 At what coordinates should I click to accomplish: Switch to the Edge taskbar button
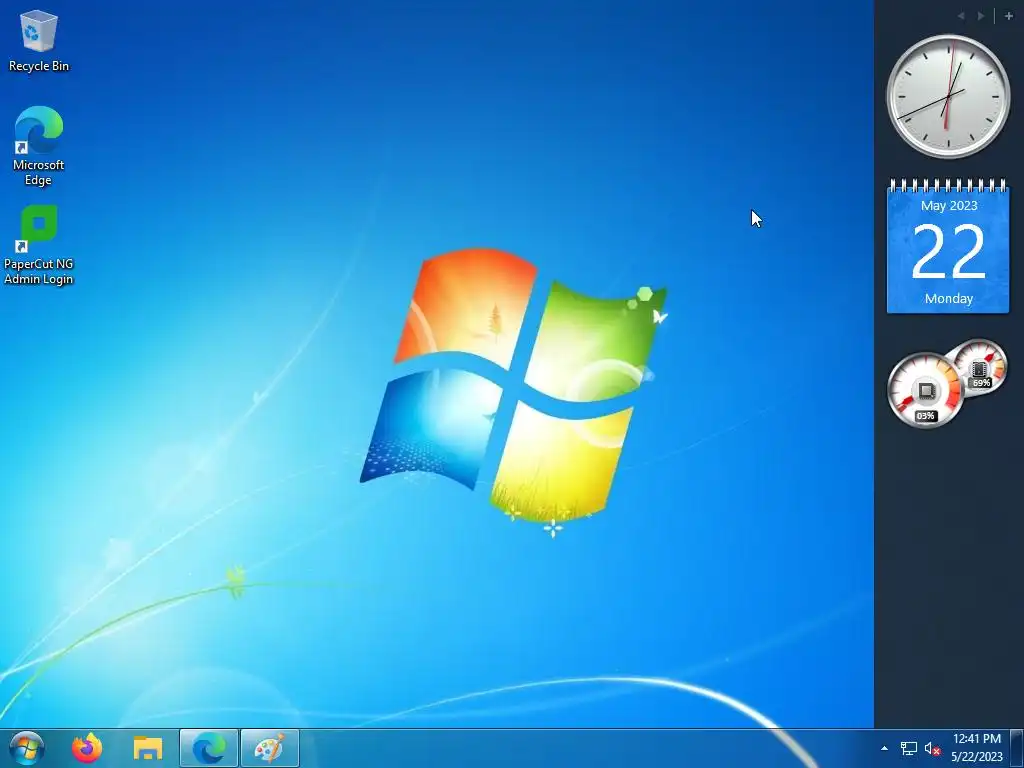pyautogui.click(x=209, y=748)
